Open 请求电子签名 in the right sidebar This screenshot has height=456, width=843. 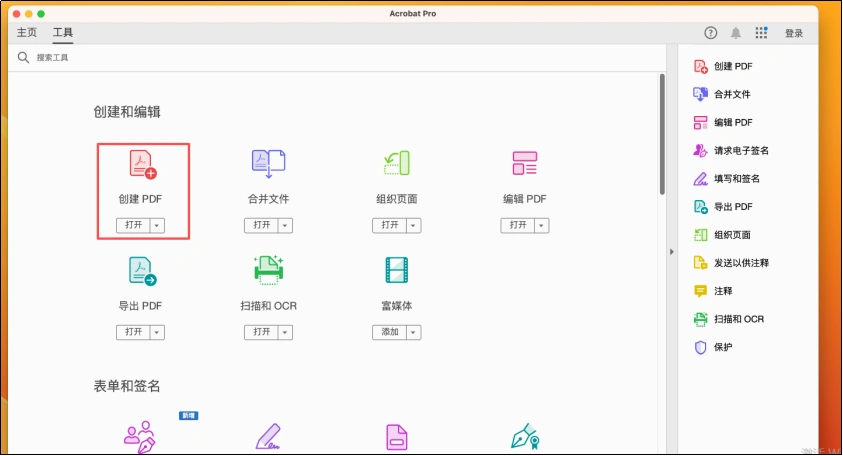coord(731,151)
